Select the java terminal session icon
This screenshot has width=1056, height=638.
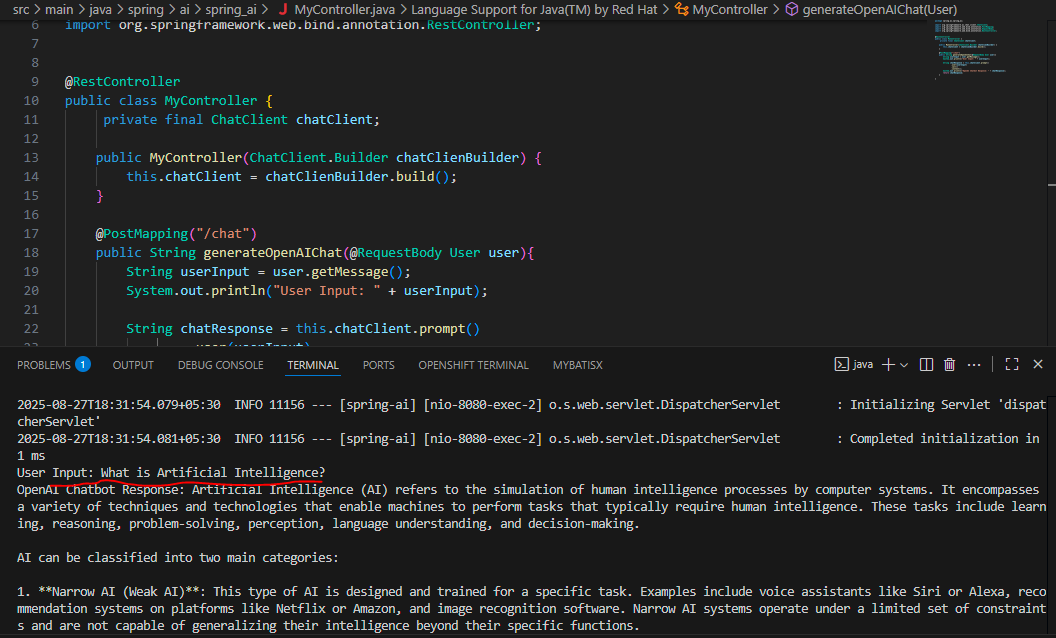pos(848,364)
